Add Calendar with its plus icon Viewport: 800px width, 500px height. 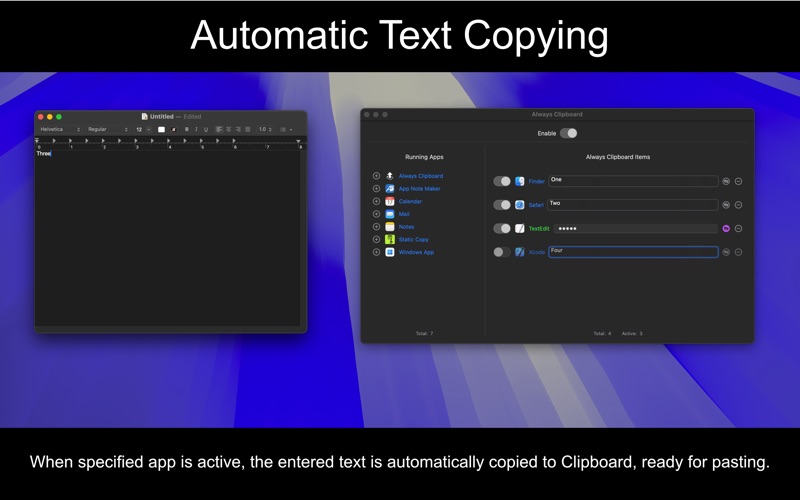pos(377,201)
